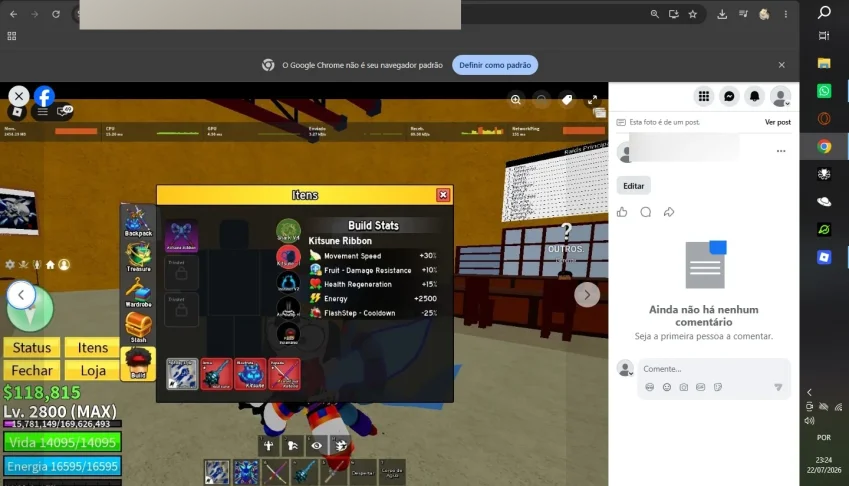Open Task View on taskbar
Viewport: 849px width, 486px height.
(824, 36)
